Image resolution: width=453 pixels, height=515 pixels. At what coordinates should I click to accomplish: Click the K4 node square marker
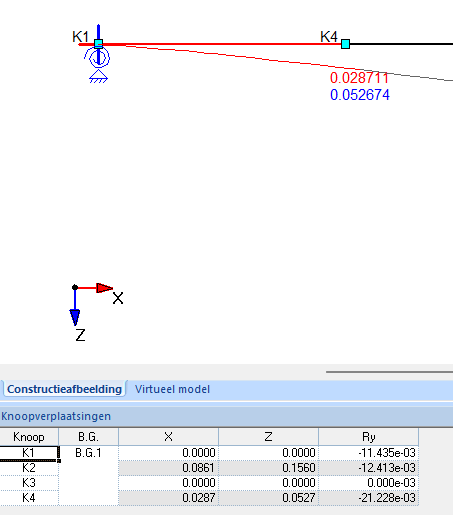pos(345,44)
